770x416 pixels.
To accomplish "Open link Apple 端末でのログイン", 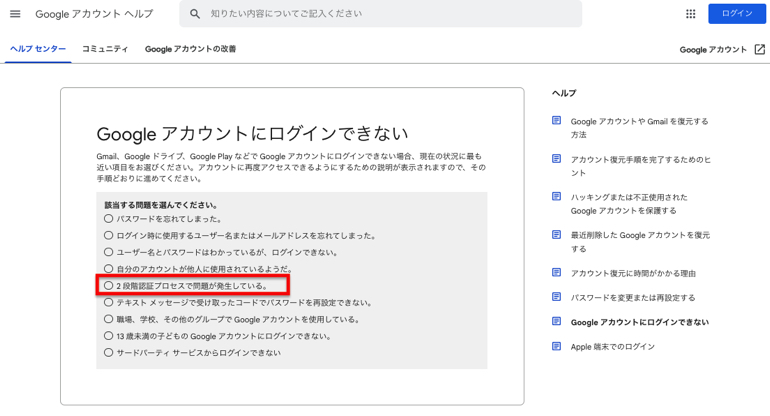I will click(x=612, y=347).
